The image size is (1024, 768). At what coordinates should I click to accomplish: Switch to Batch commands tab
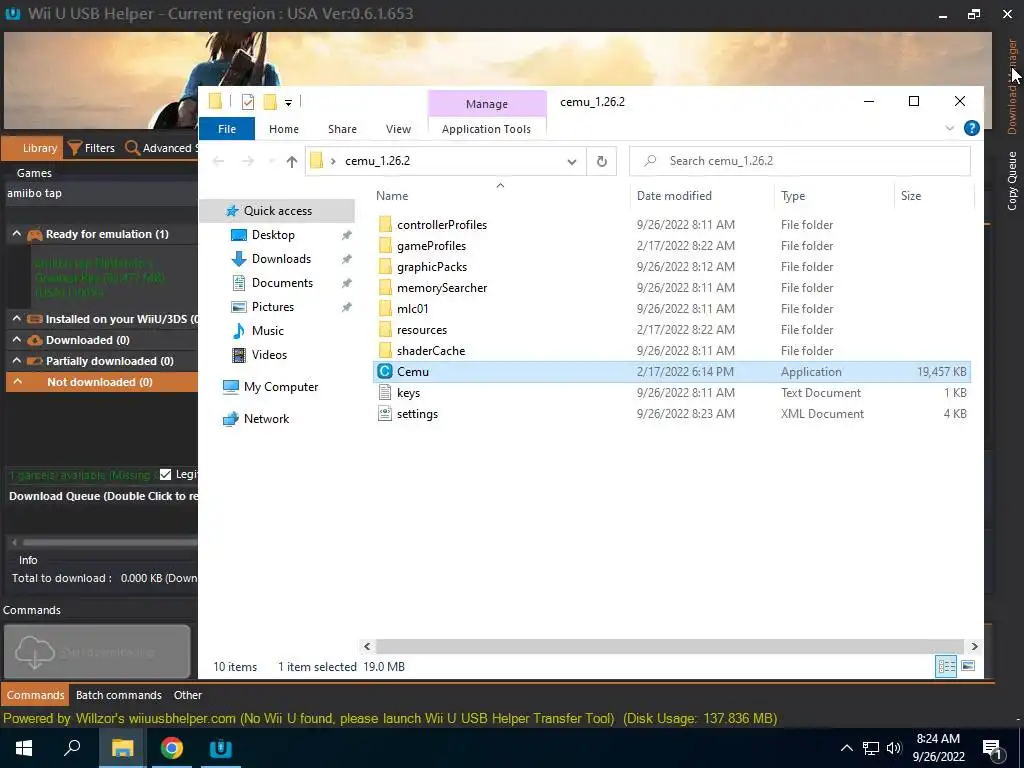pos(118,695)
